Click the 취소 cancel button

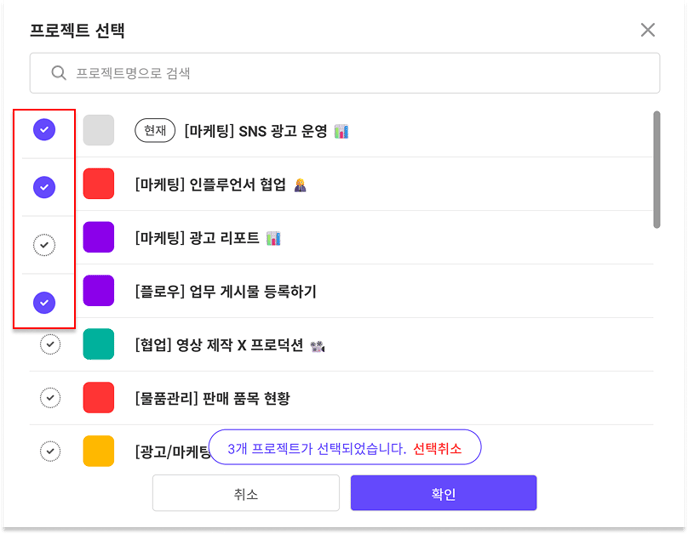click(x=246, y=493)
